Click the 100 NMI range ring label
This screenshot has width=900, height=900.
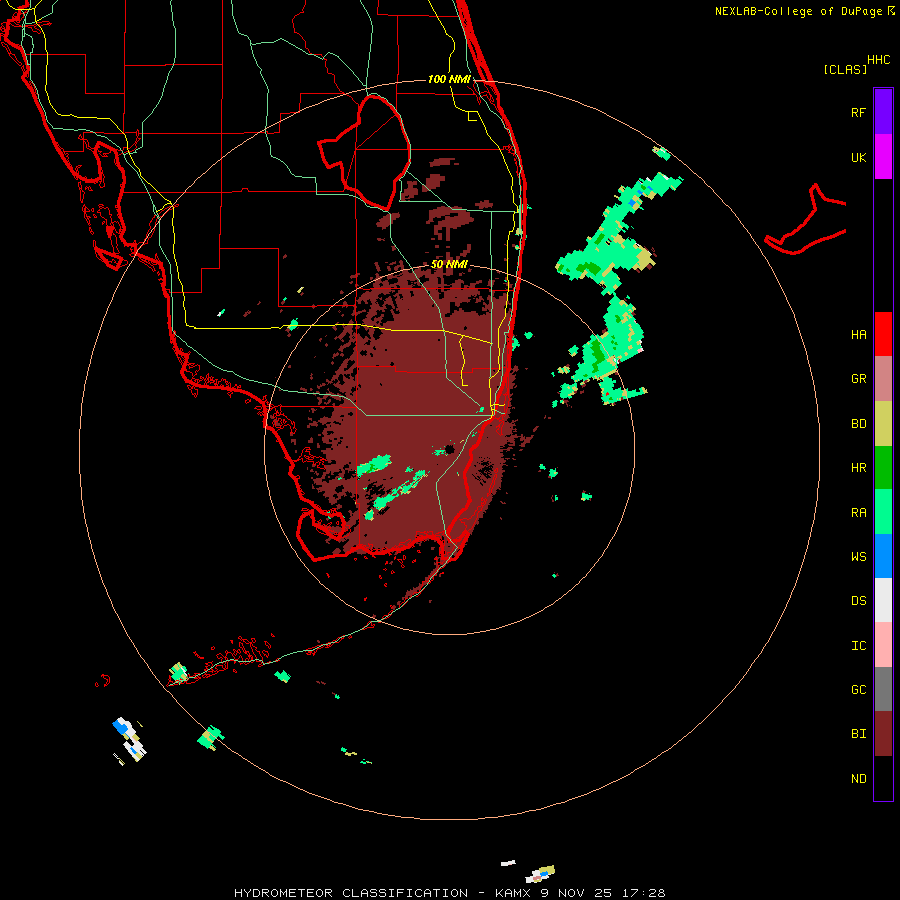click(x=449, y=79)
